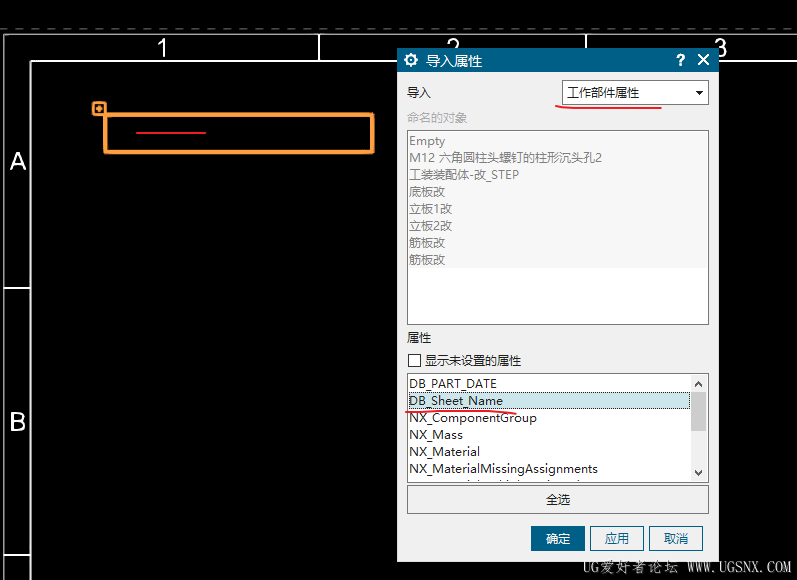Select Empty in the named objects list
The width and height of the screenshot is (797, 580).
[x=558, y=141]
